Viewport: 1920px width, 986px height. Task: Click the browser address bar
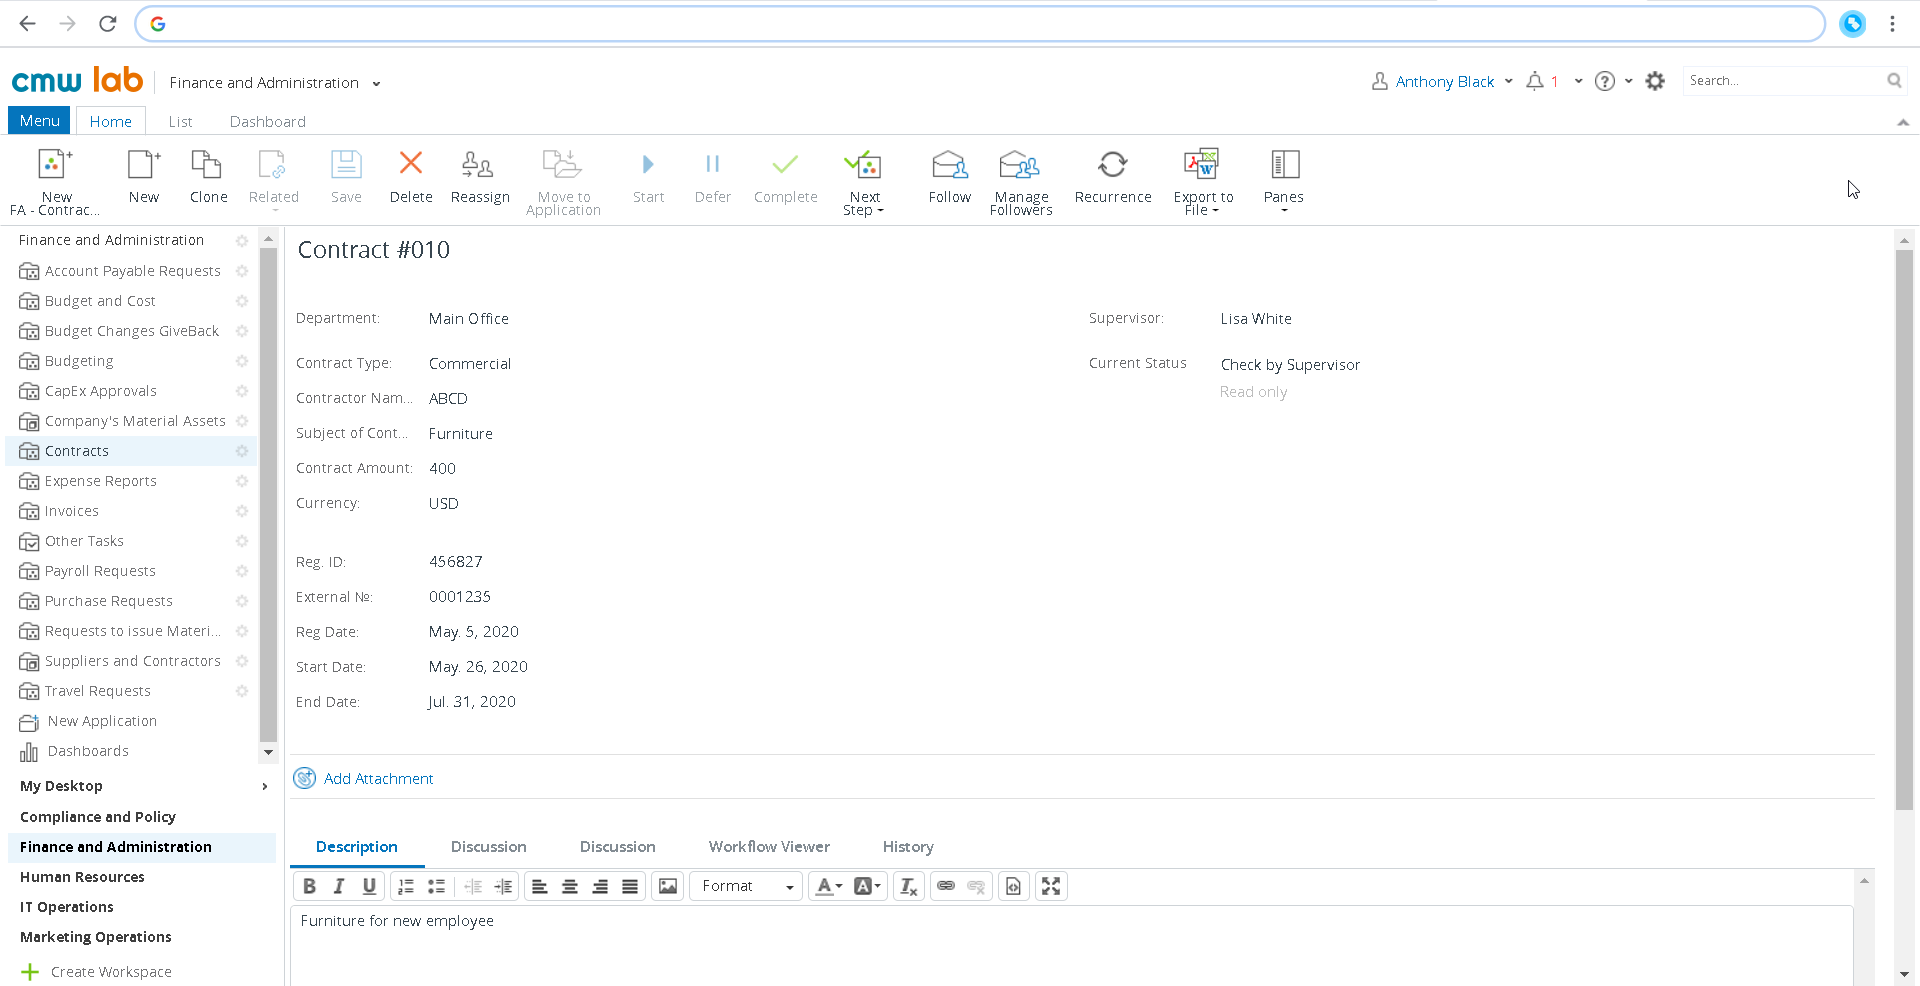coord(980,24)
